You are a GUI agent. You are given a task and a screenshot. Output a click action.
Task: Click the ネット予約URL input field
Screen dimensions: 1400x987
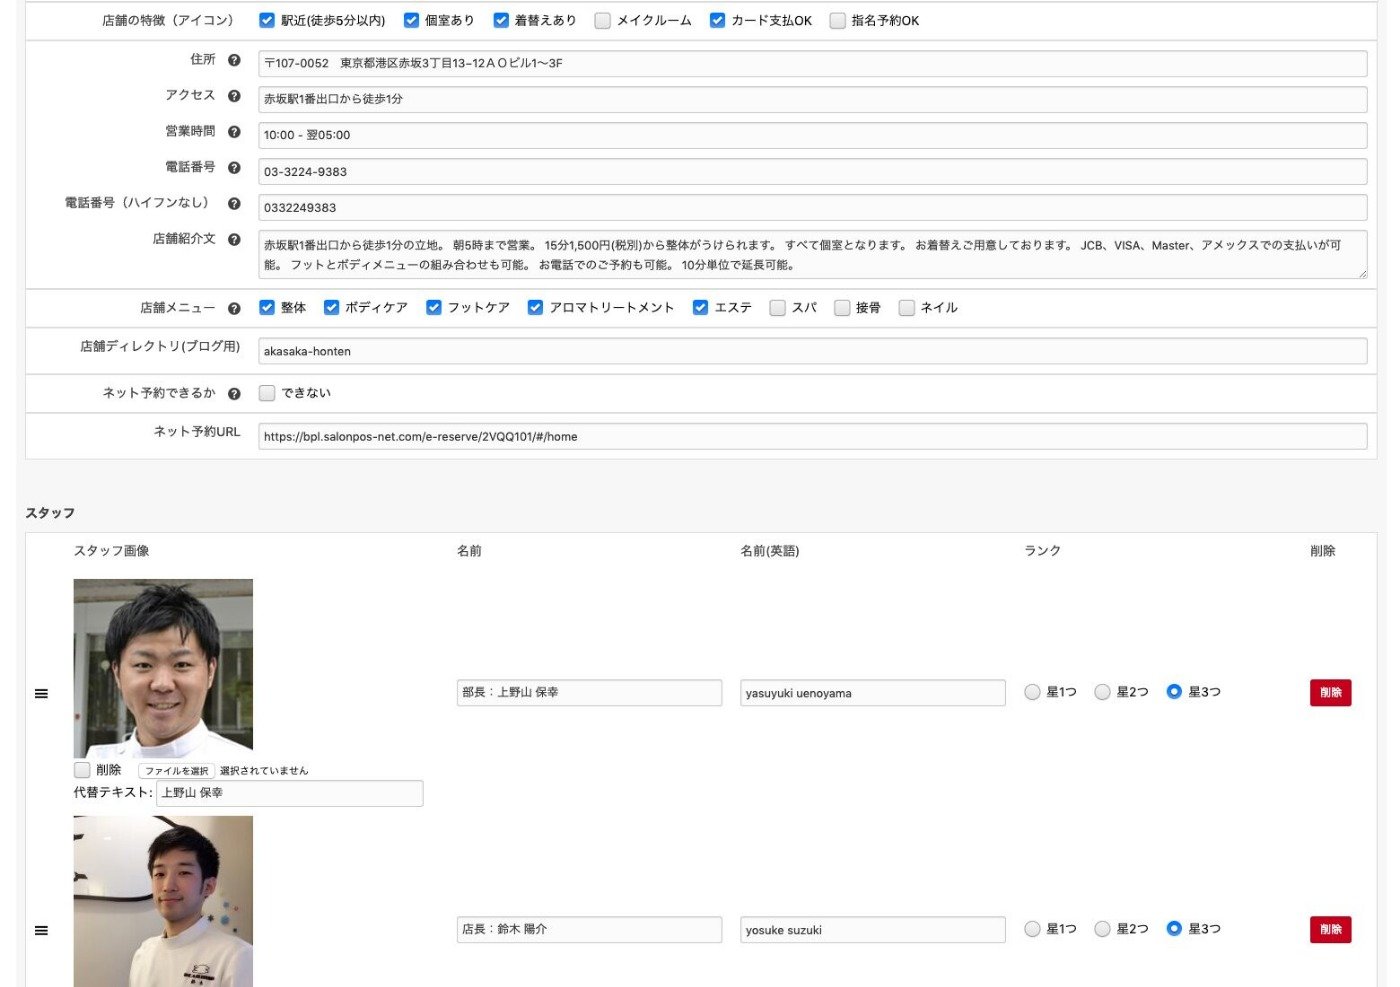(812, 437)
